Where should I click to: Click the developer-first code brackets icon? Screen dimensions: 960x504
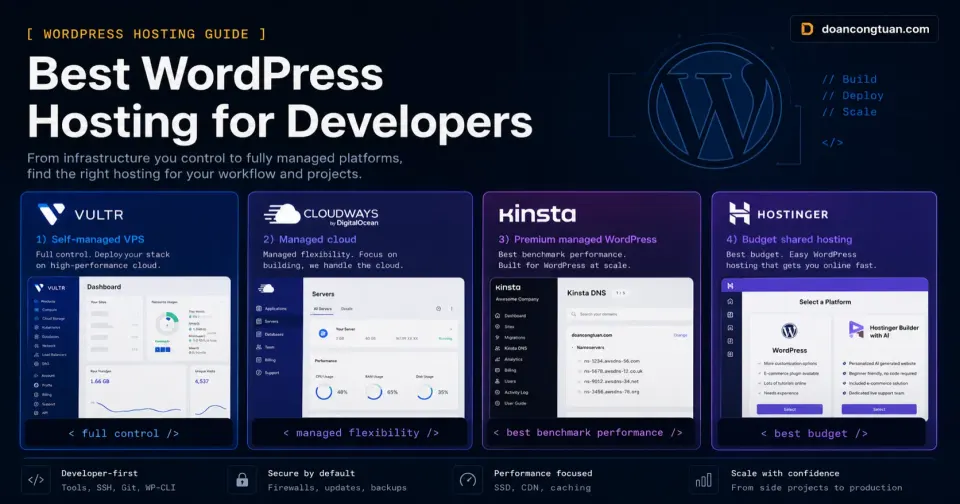coord(36,480)
